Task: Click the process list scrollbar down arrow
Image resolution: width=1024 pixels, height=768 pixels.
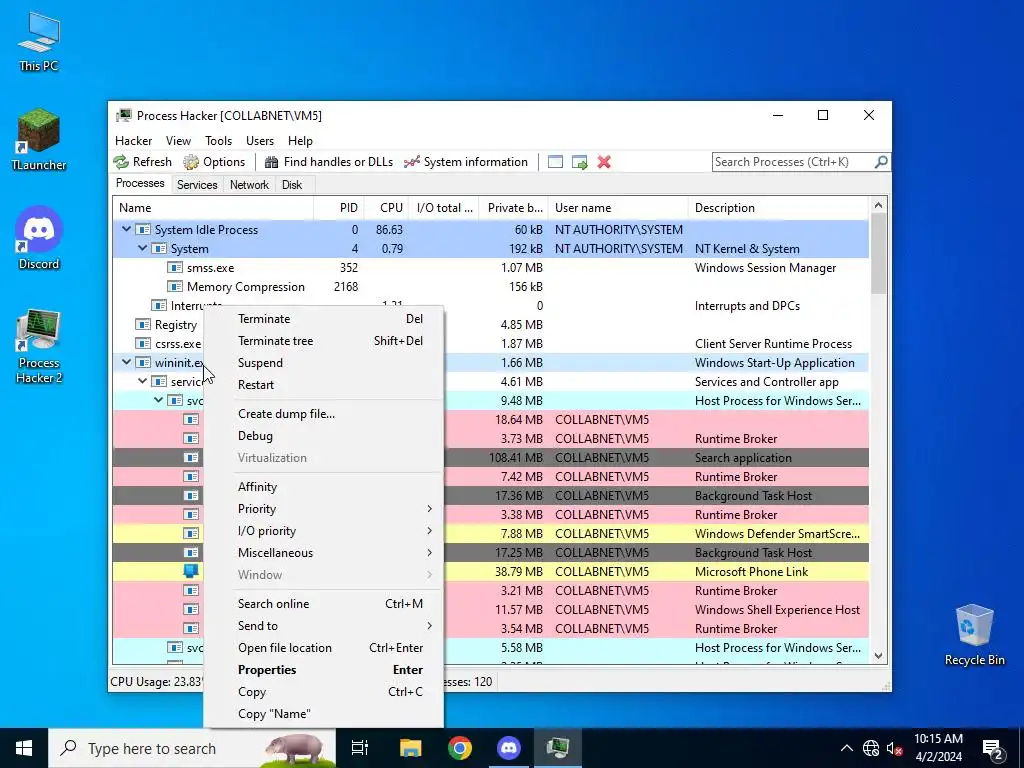Action: click(x=878, y=656)
